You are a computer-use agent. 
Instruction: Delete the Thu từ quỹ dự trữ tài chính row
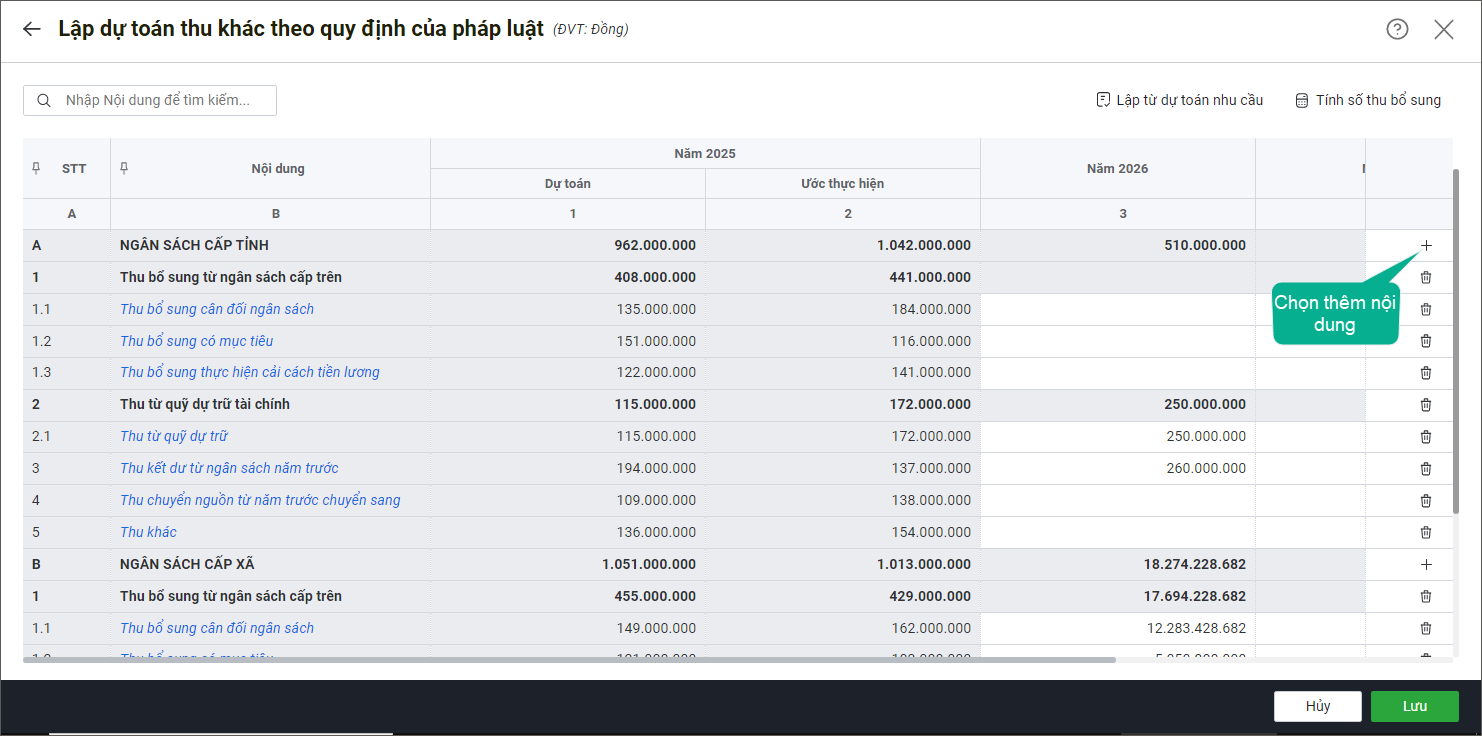pyautogui.click(x=1426, y=405)
